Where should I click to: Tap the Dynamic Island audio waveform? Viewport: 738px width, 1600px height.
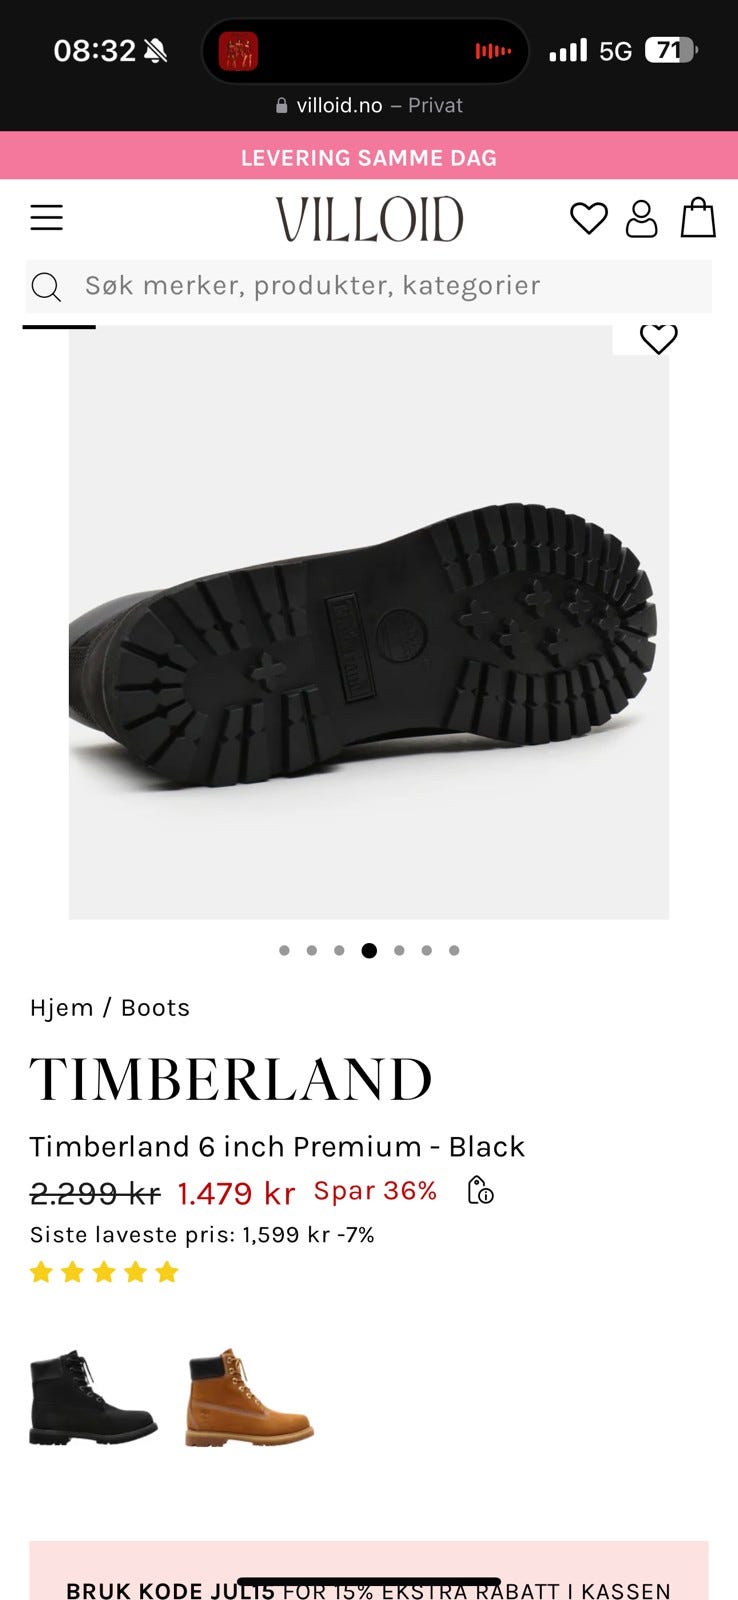point(493,51)
